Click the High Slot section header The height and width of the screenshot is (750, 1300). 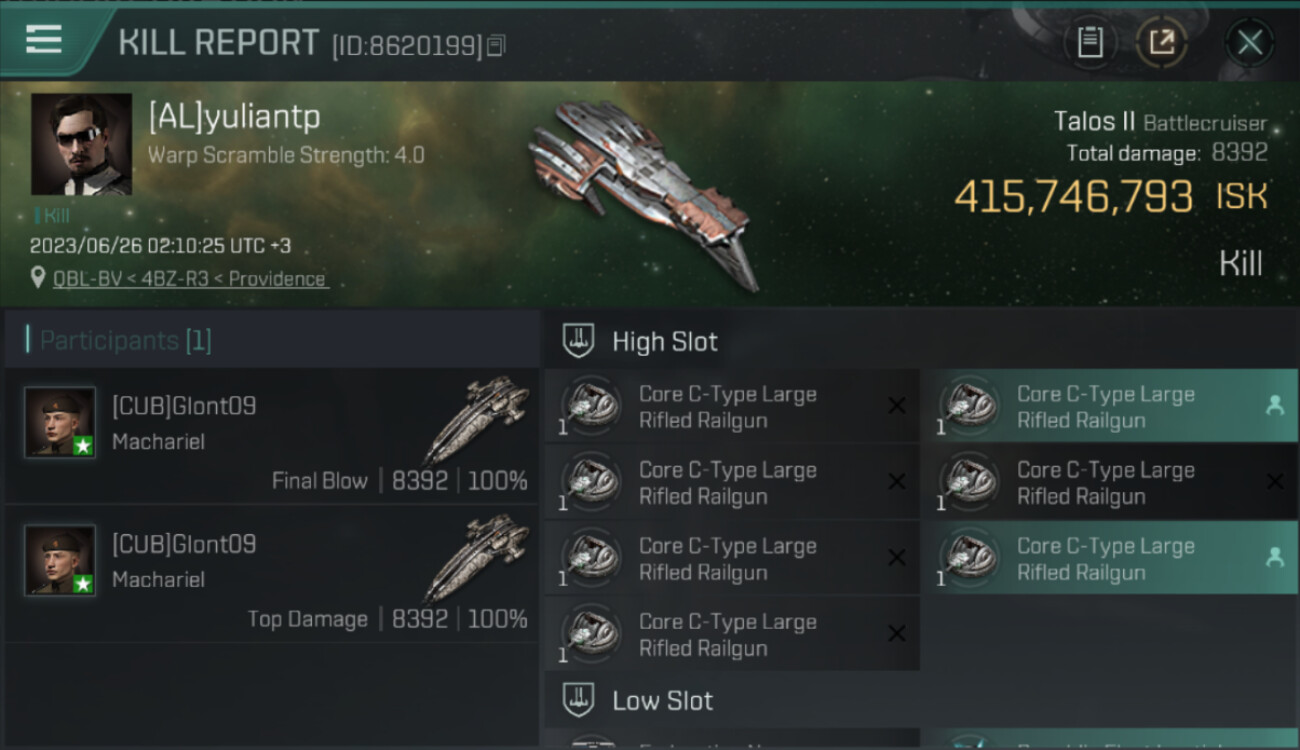[x=665, y=342]
